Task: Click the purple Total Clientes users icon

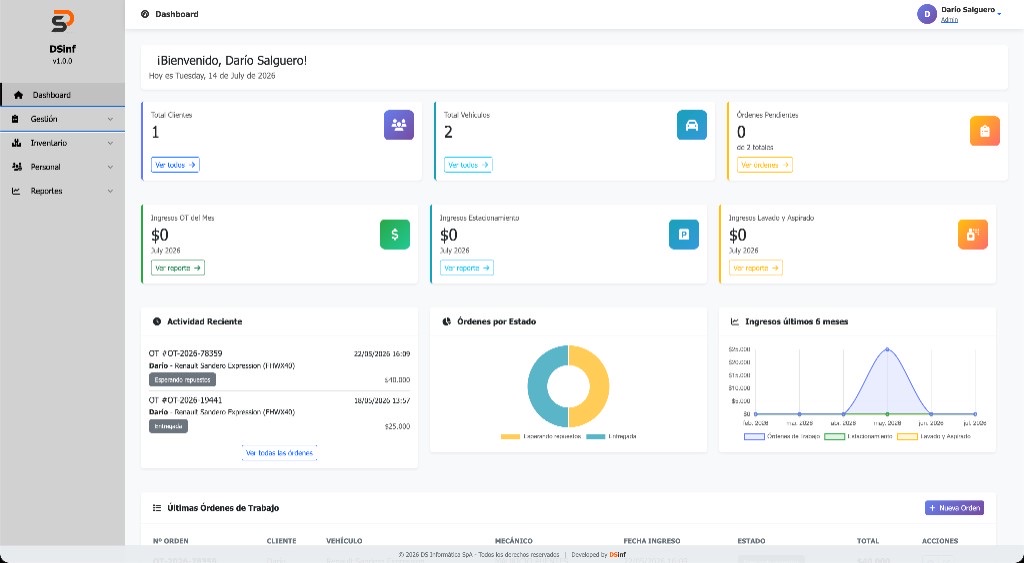Action: click(398, 125)
